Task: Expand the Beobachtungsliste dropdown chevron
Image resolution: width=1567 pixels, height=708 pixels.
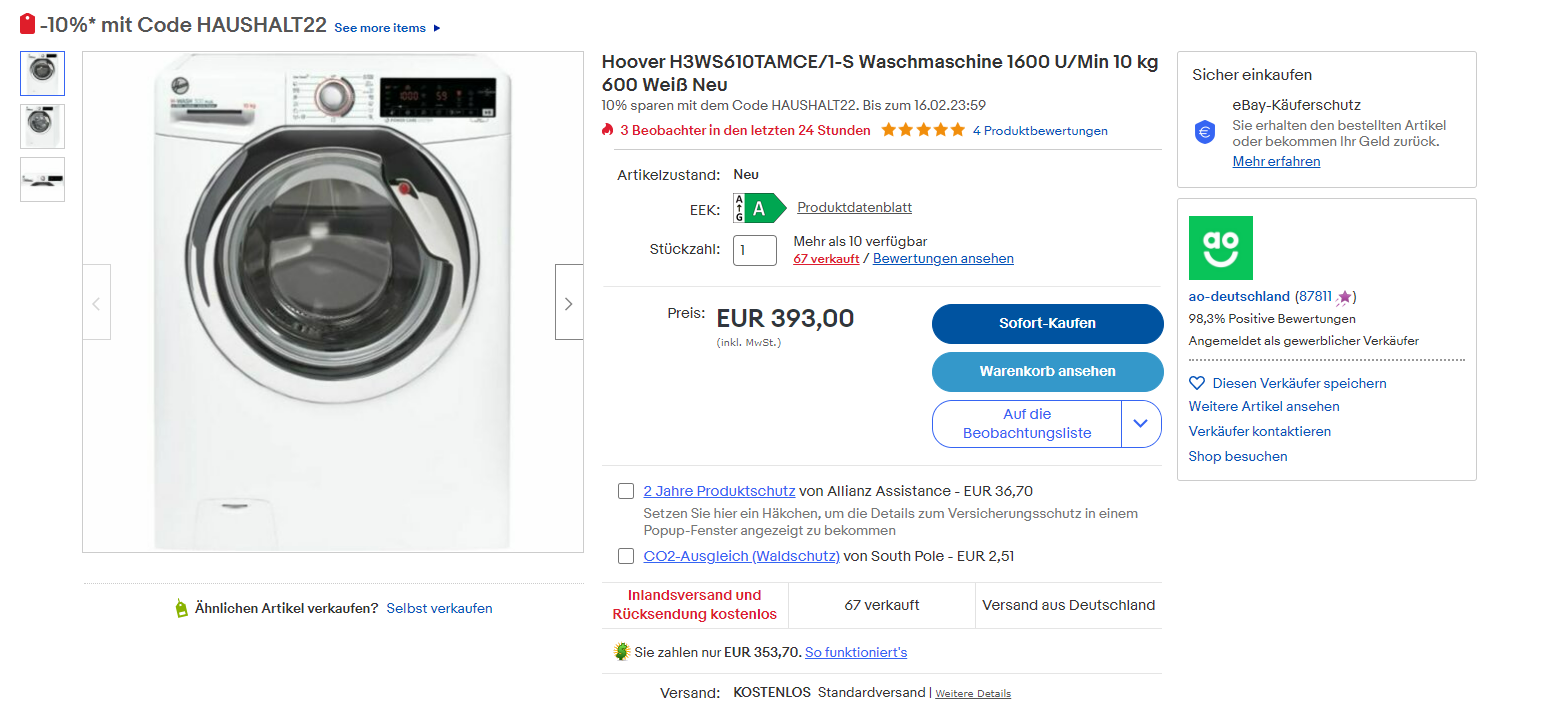Action: coord(1141,424)
